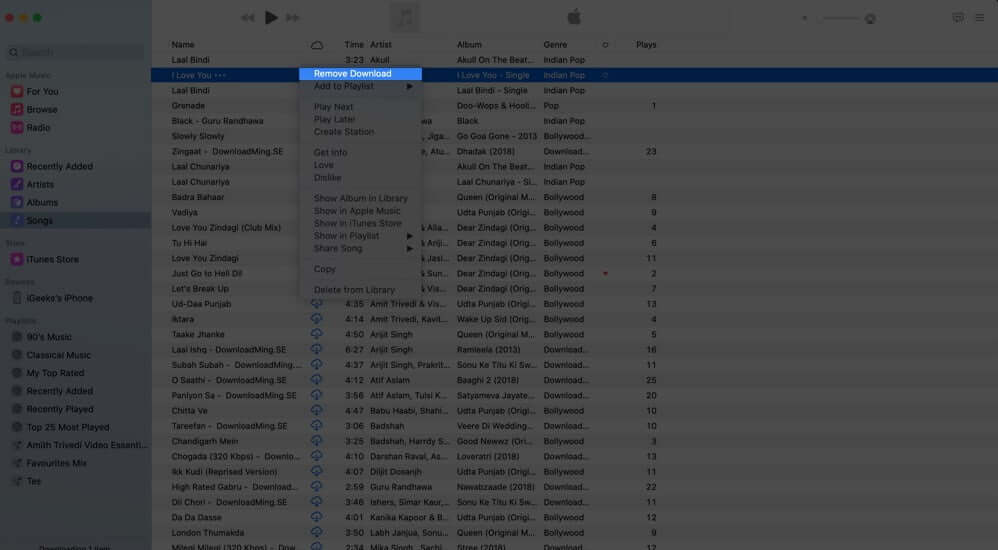Image resolution: width=998 pixels, height=550 pixels.
Task: Download Ud-Daa Punjab via cloud icon
Action: 316,304
